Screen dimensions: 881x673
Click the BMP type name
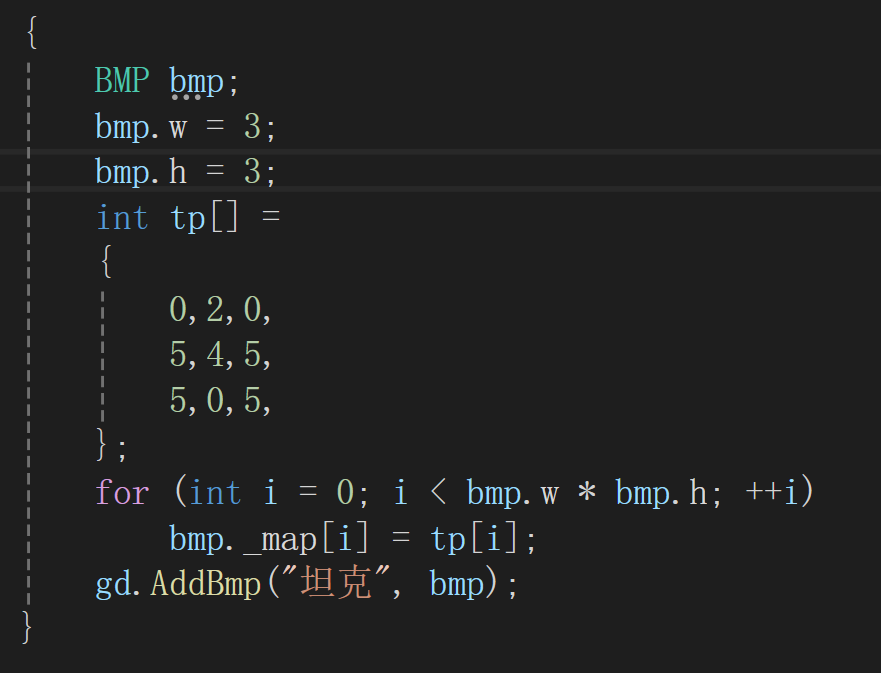coord(122,80)
